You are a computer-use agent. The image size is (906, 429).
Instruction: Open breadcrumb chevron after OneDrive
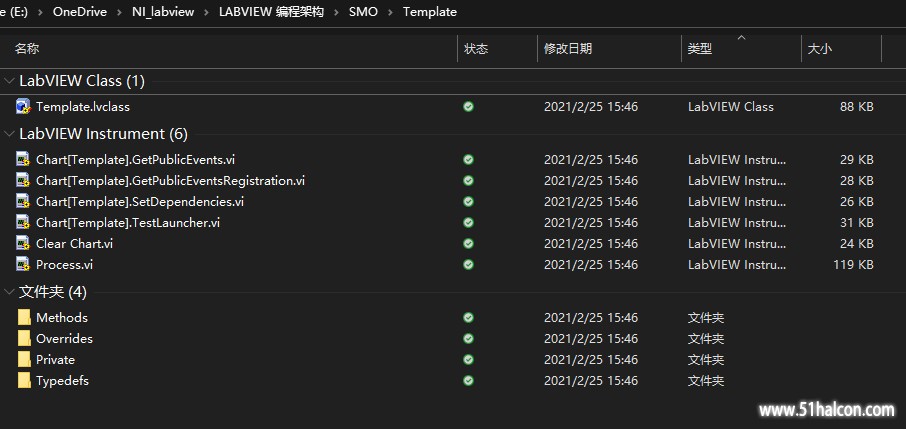120,12
